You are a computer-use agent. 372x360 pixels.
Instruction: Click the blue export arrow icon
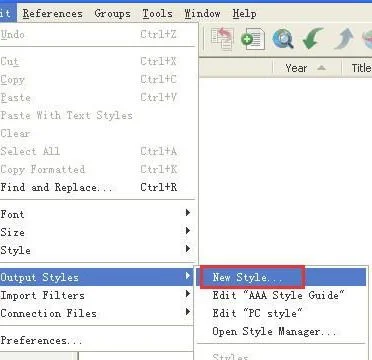(343, 39)
